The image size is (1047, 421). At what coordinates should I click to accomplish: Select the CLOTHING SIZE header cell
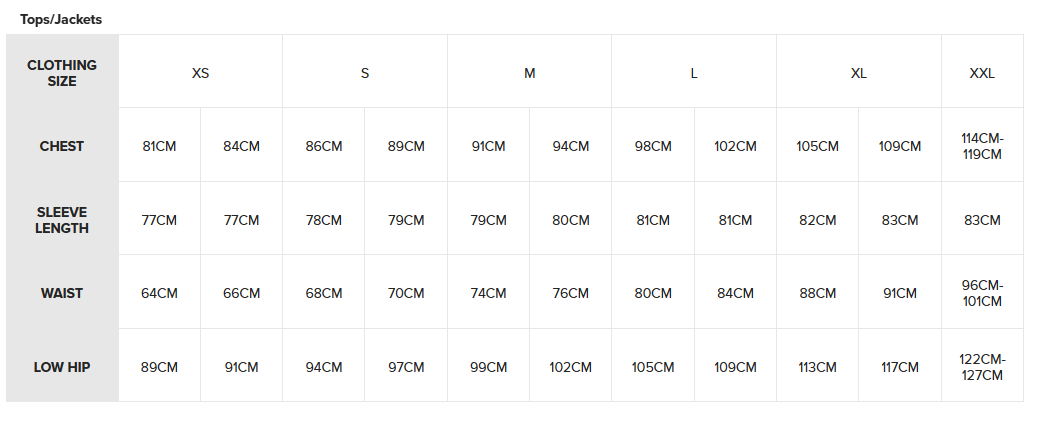point(62,73)
